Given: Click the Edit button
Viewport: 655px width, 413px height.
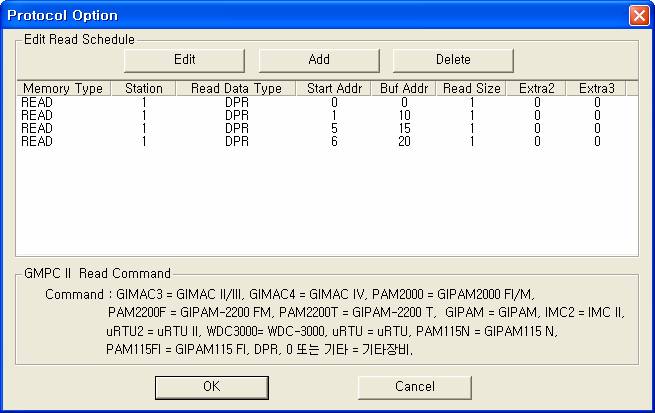Looking at the screenshot, I should (184, 59).
